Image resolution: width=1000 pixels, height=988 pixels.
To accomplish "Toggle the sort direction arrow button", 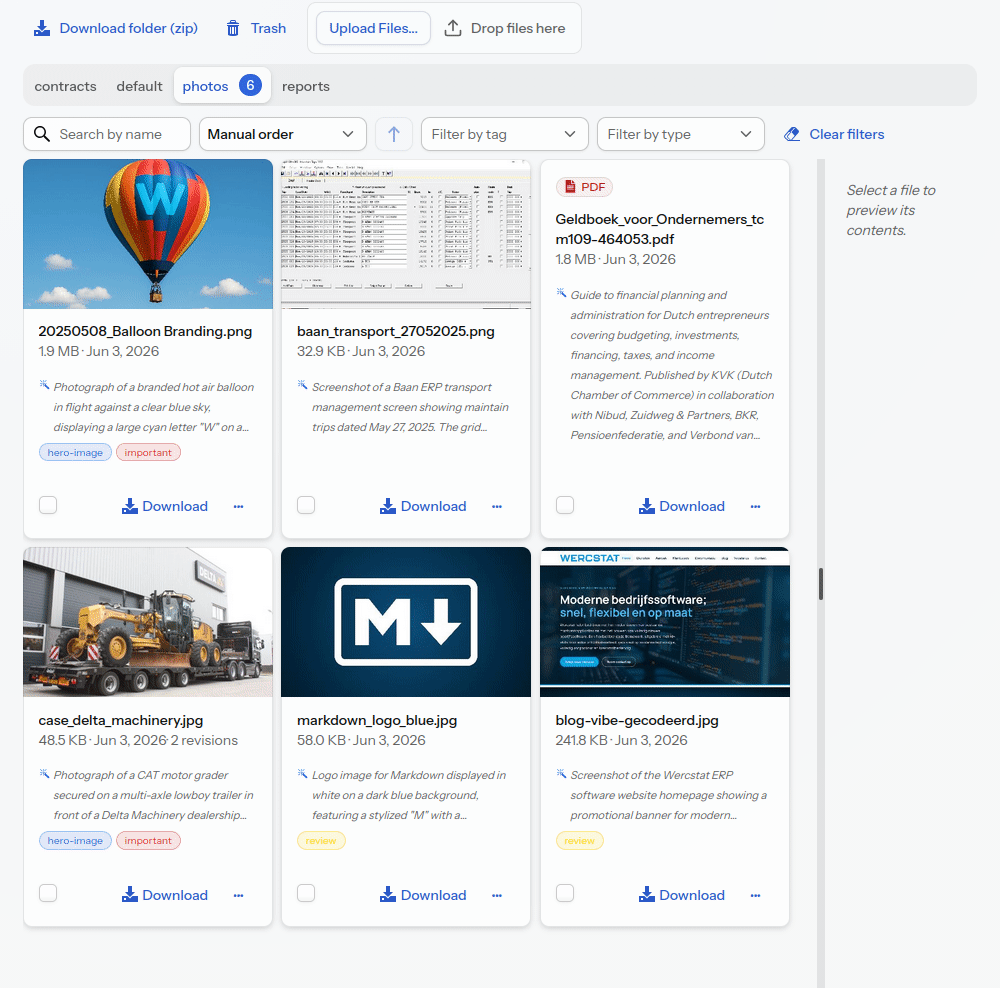I will point(393,134).
